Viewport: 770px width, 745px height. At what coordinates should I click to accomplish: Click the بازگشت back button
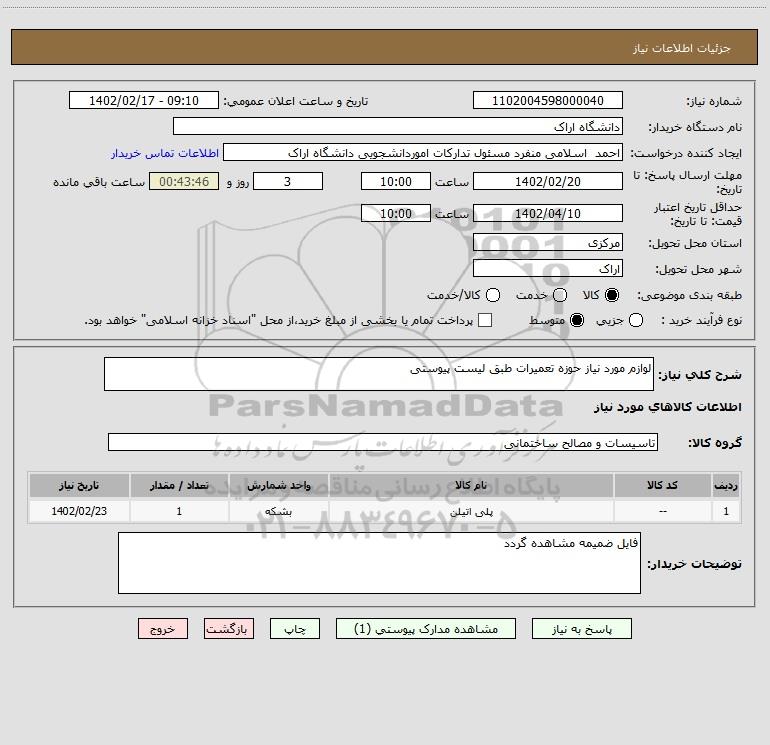coord(229,629)
